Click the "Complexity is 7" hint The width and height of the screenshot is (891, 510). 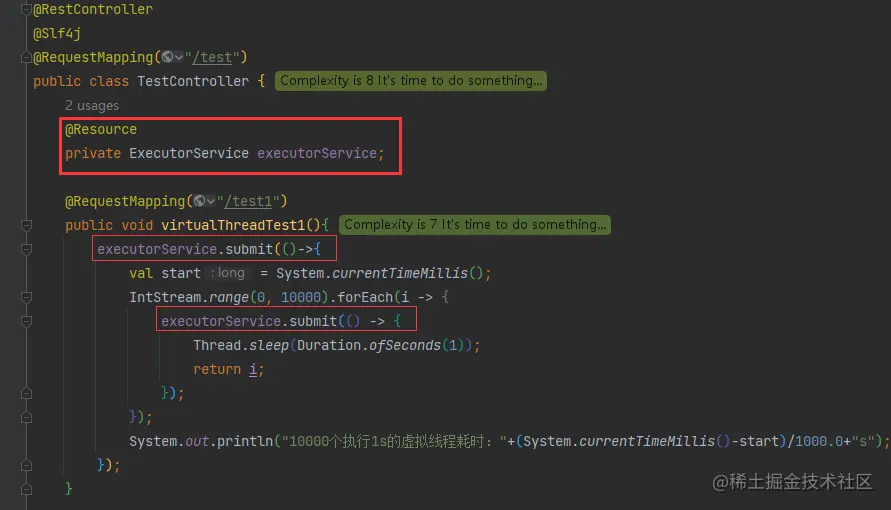[x=475, y=224]
